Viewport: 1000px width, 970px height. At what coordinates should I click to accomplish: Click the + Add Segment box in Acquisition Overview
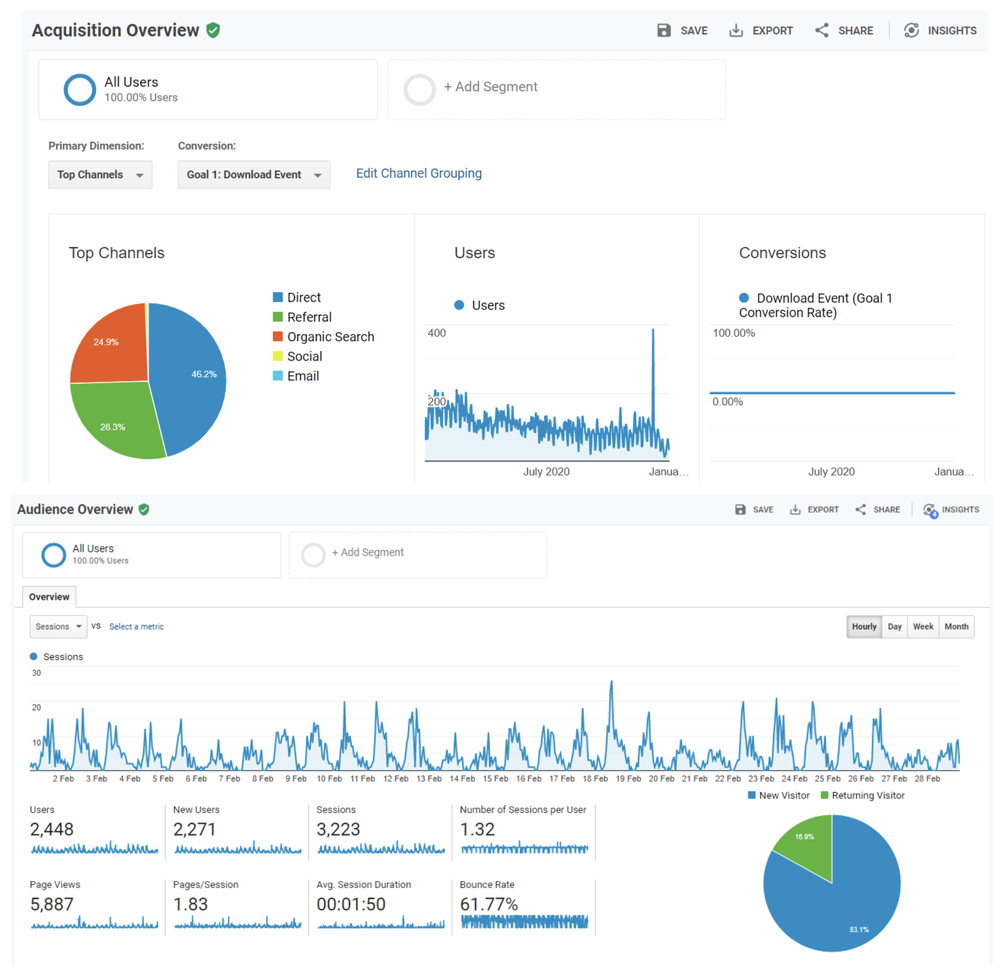click(556, 89)
